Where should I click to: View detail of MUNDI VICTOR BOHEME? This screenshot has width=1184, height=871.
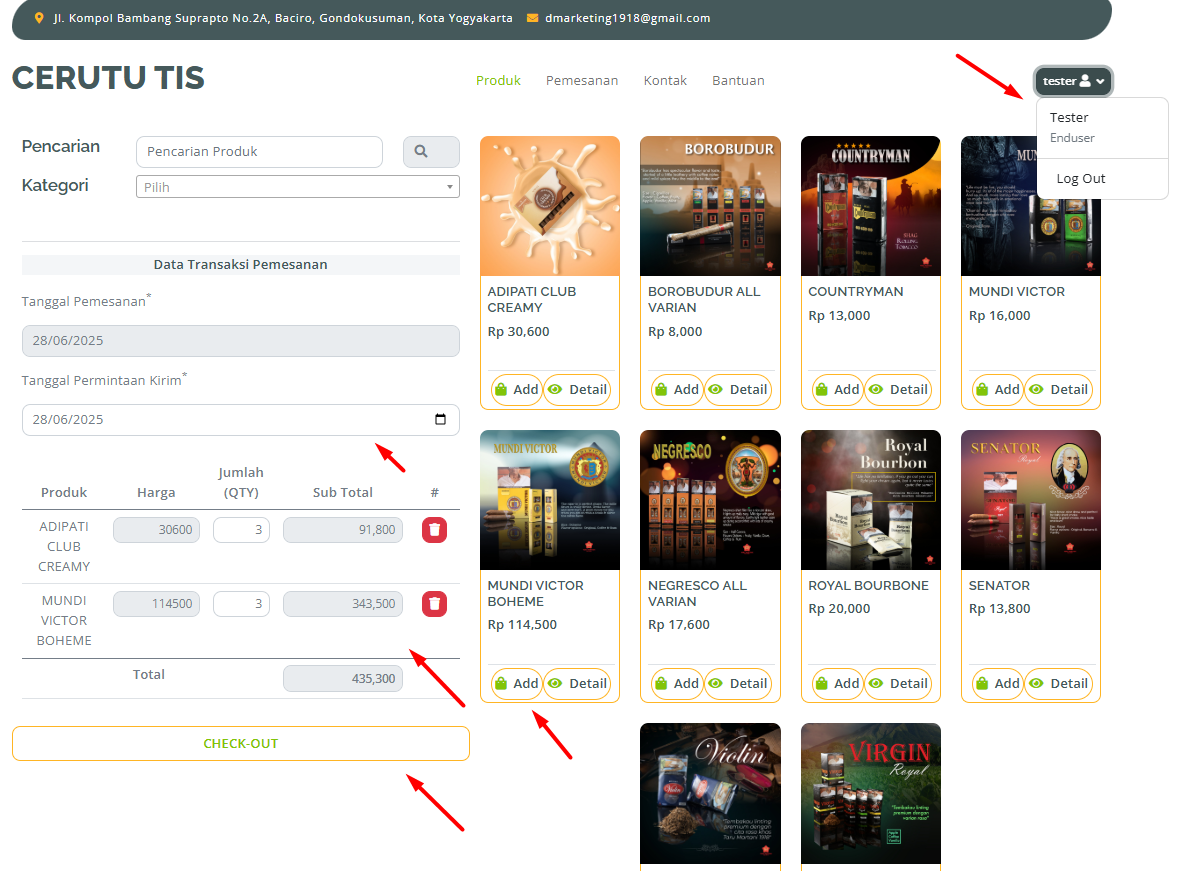pyautogui.click(x=577, y=684)
